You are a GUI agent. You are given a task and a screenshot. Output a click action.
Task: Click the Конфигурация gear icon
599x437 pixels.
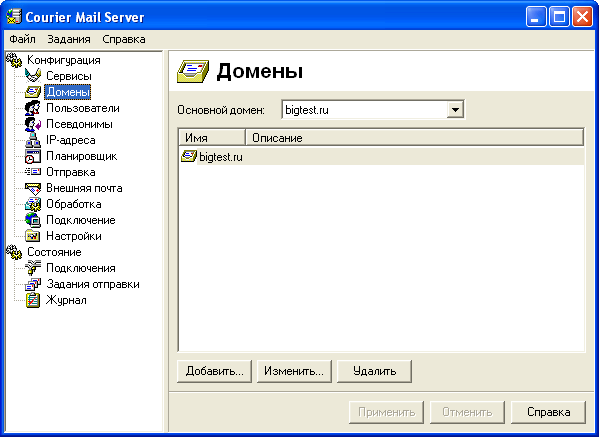tap(14, 60)
